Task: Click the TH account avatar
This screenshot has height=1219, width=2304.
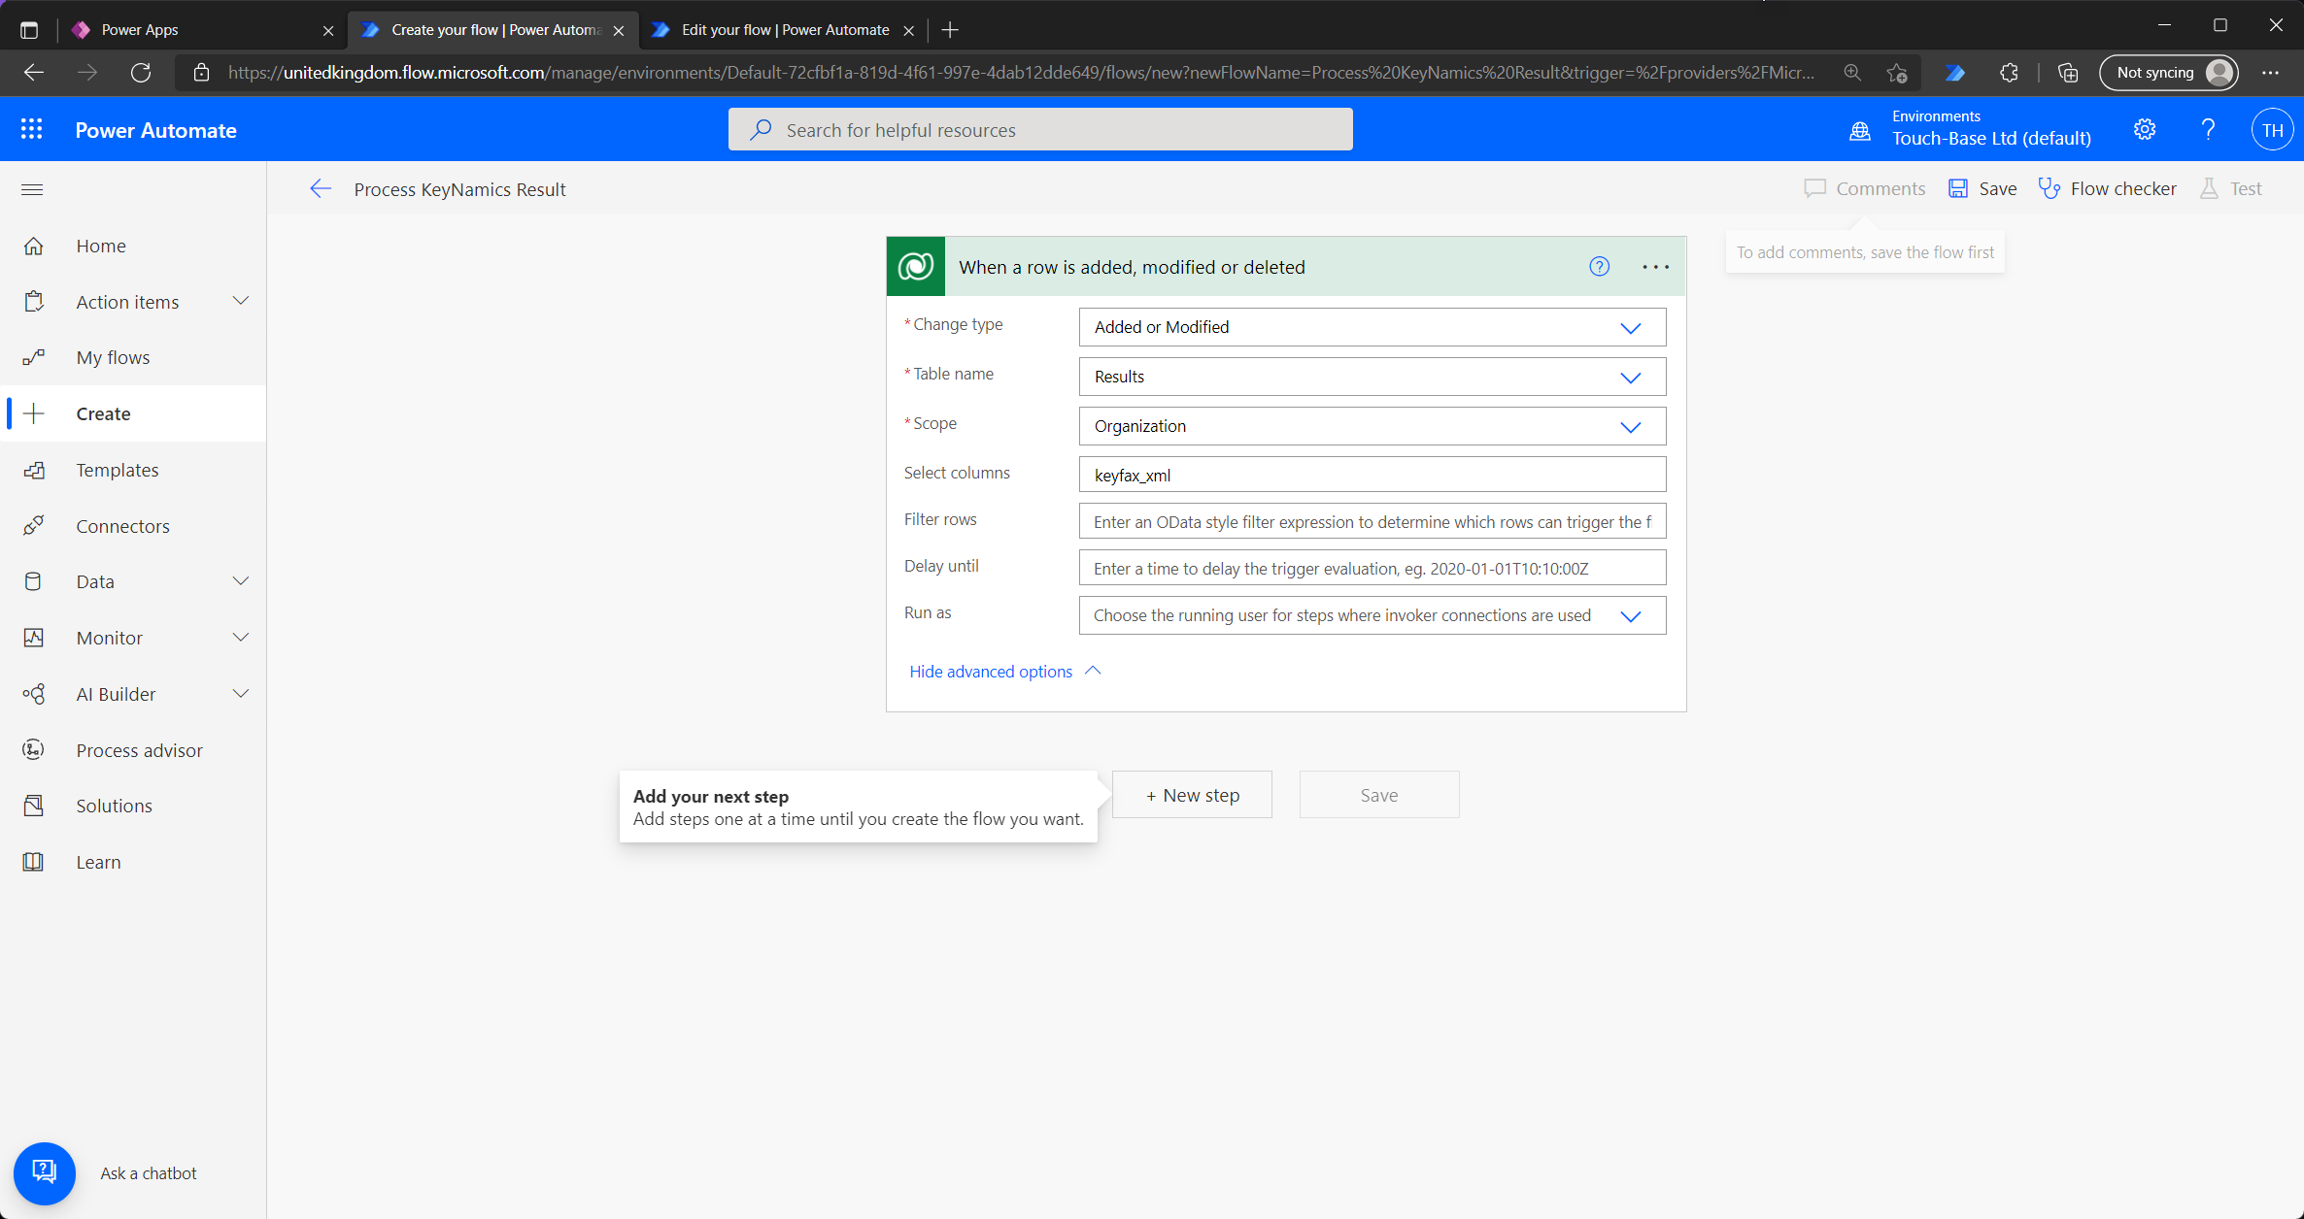Action: (2272, 130)
